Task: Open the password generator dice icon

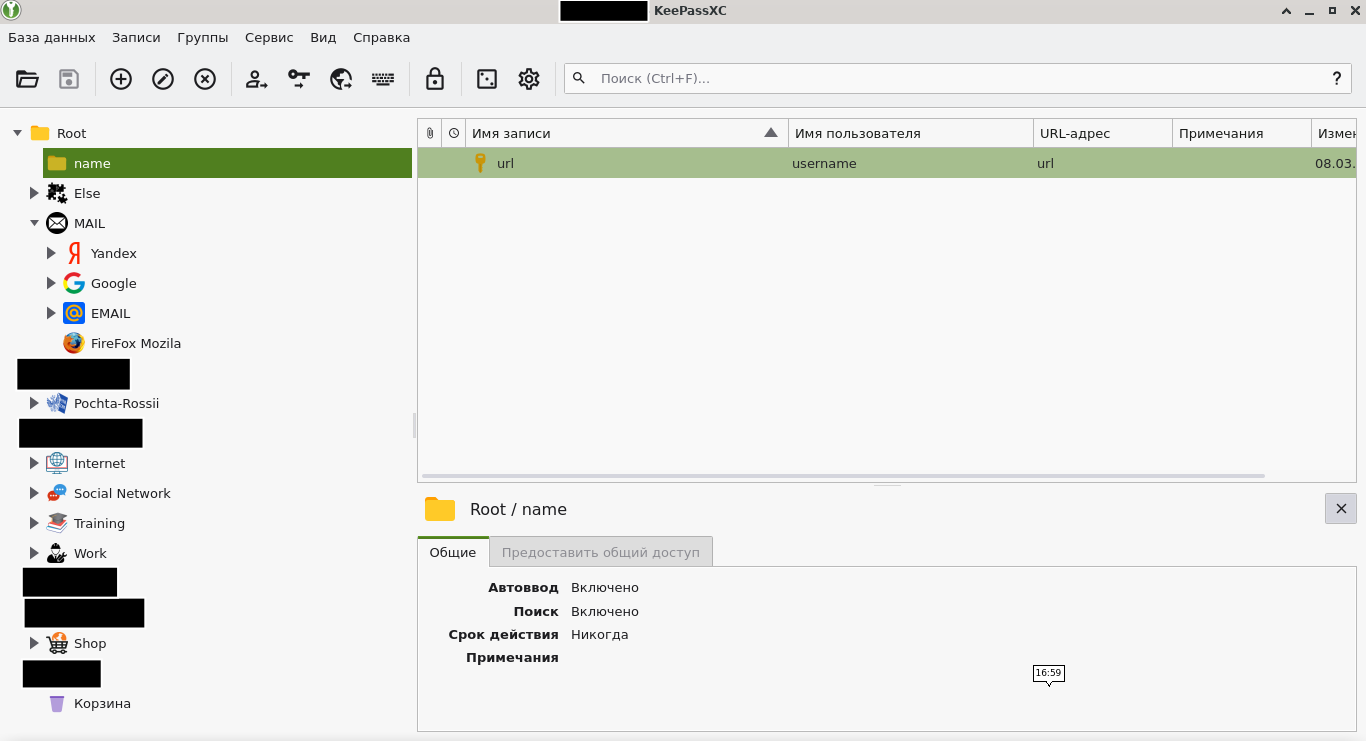Action: (487, 79)
